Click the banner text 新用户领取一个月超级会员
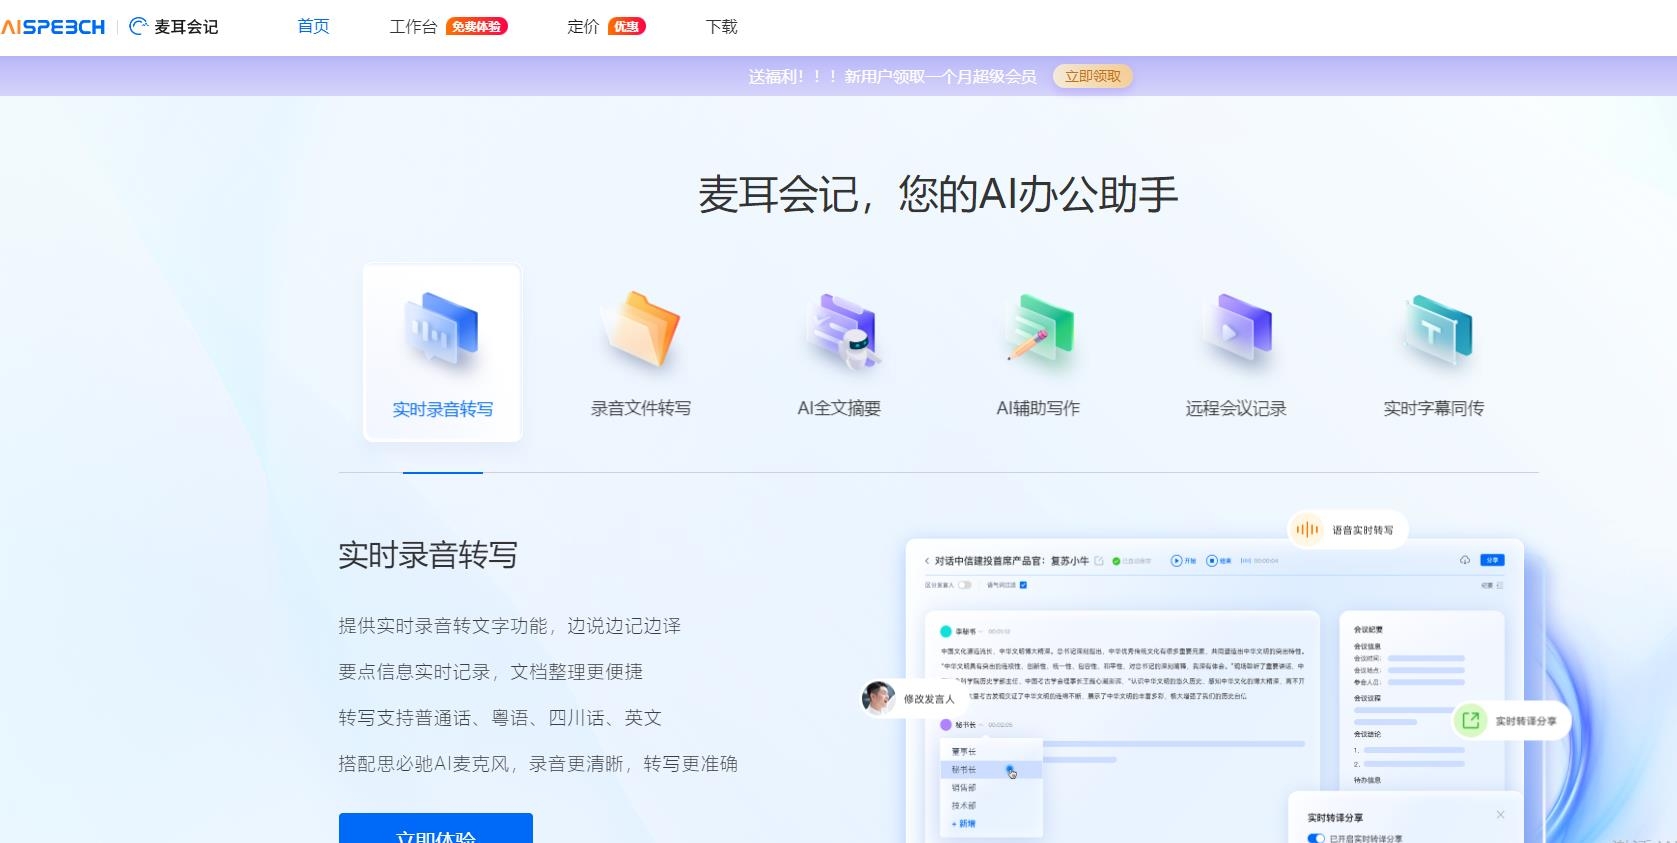This screenshot has height=843, width=1677. [940, 77]
